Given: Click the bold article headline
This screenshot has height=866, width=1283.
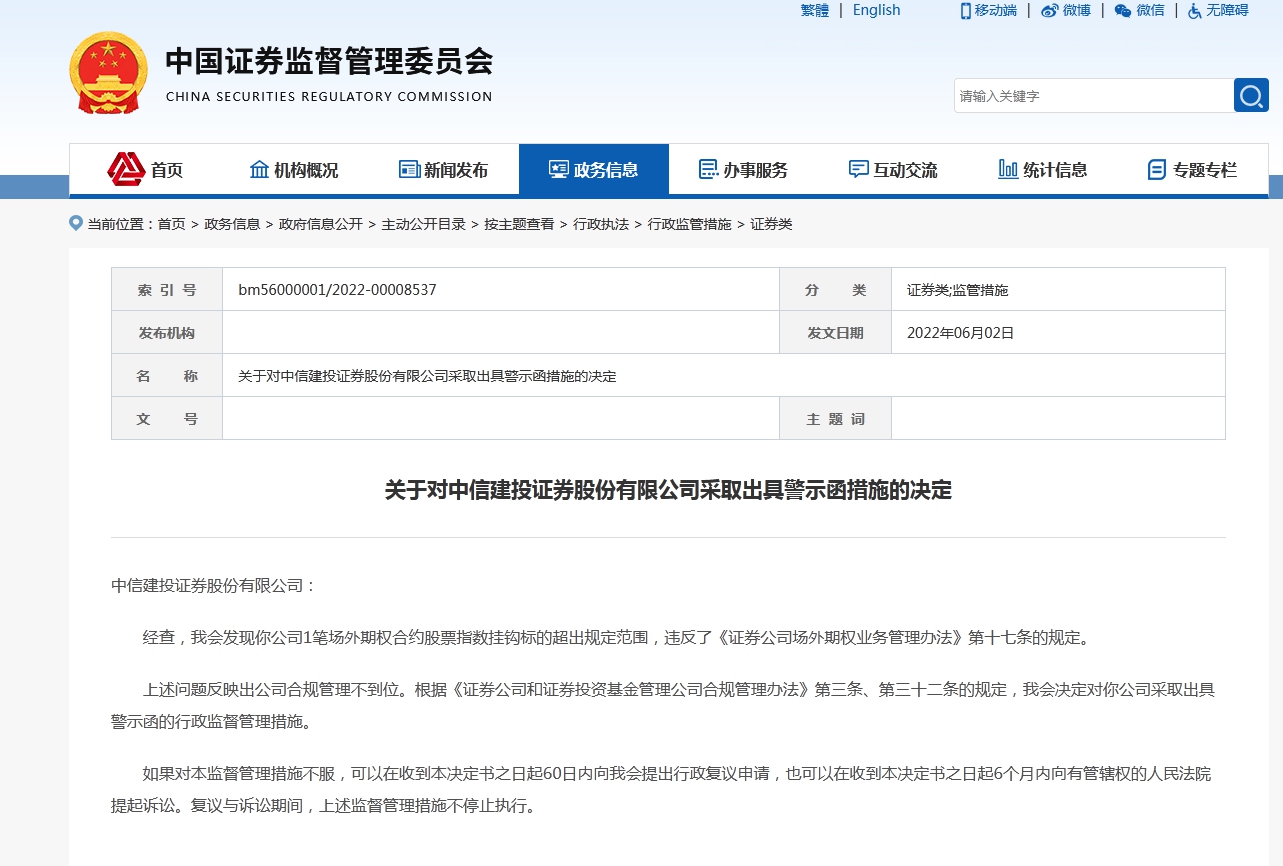Looking at the screenshot, I should (668, 490).
